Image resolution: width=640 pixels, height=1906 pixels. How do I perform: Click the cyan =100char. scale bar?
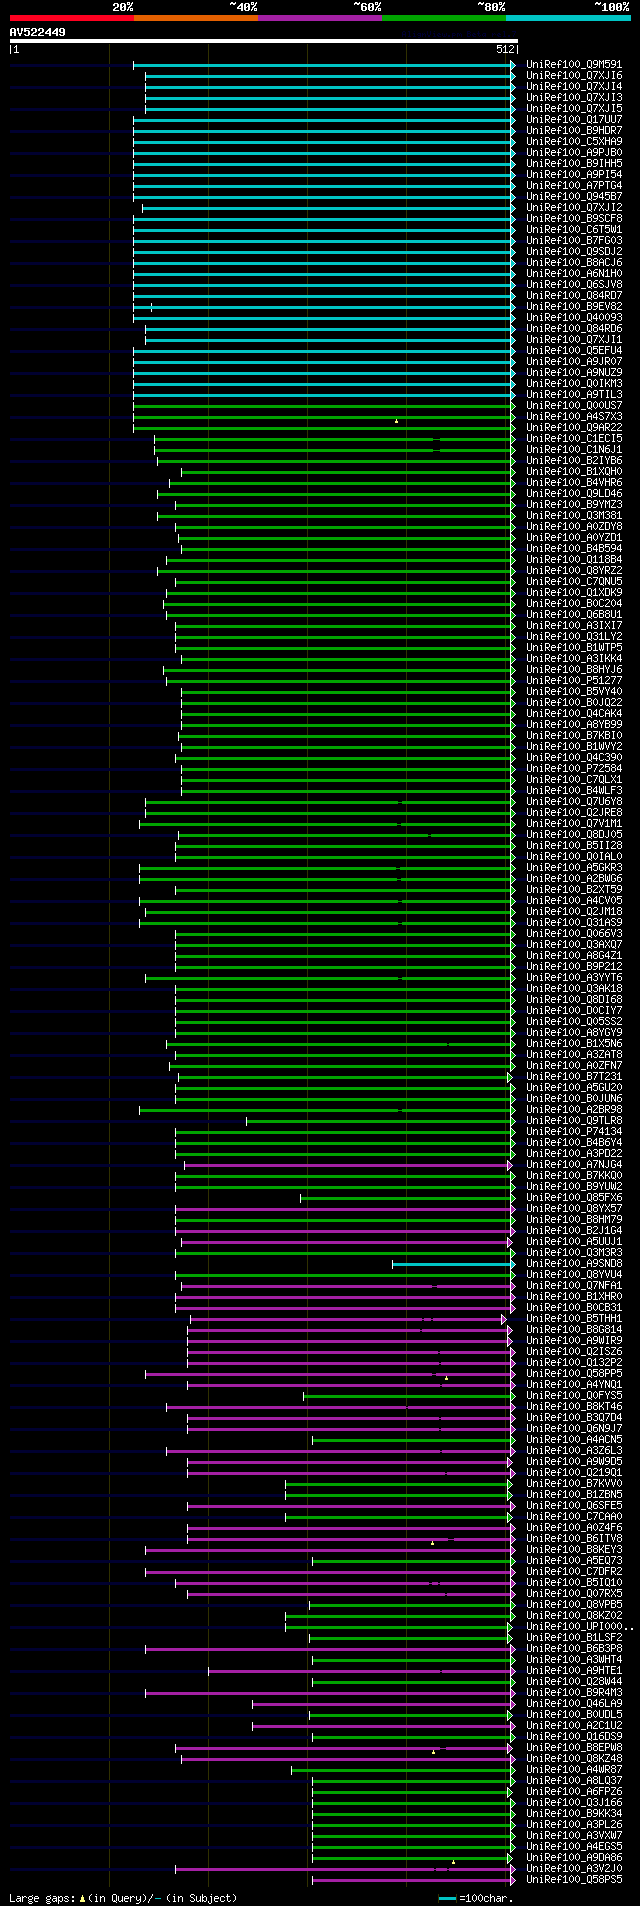point(447,1898)
